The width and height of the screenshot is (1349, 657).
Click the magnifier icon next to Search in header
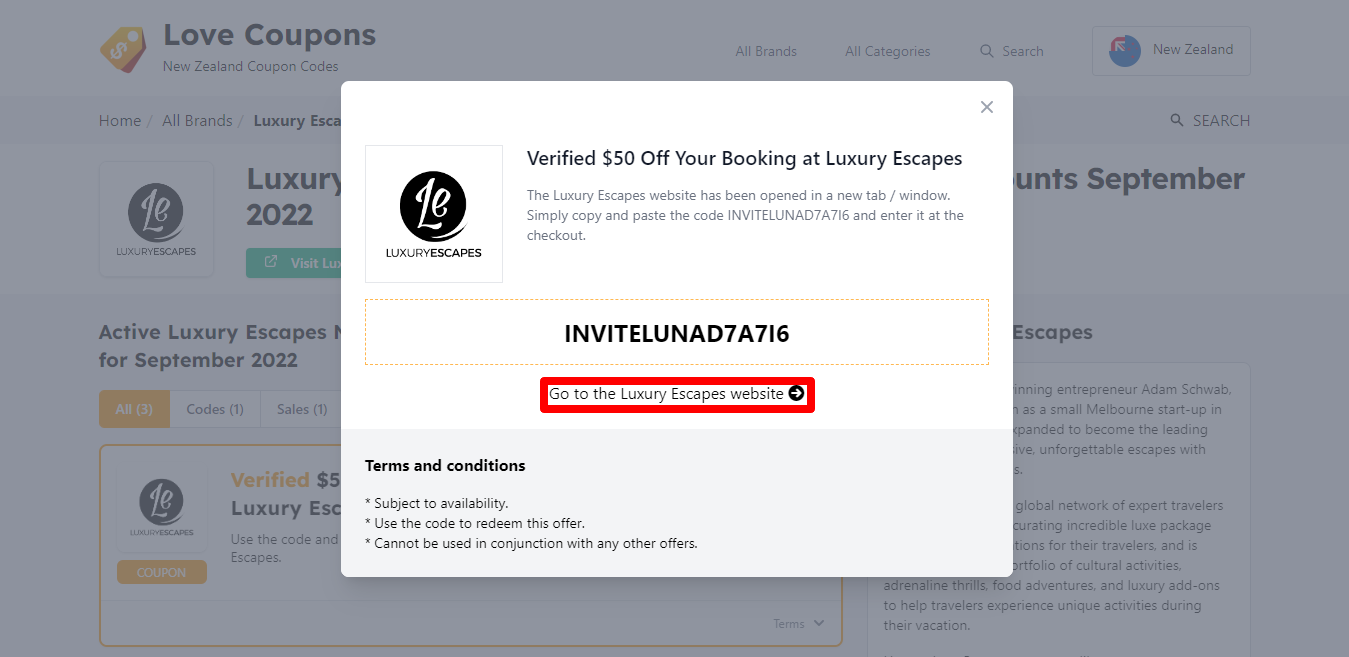tap(987, 51)
